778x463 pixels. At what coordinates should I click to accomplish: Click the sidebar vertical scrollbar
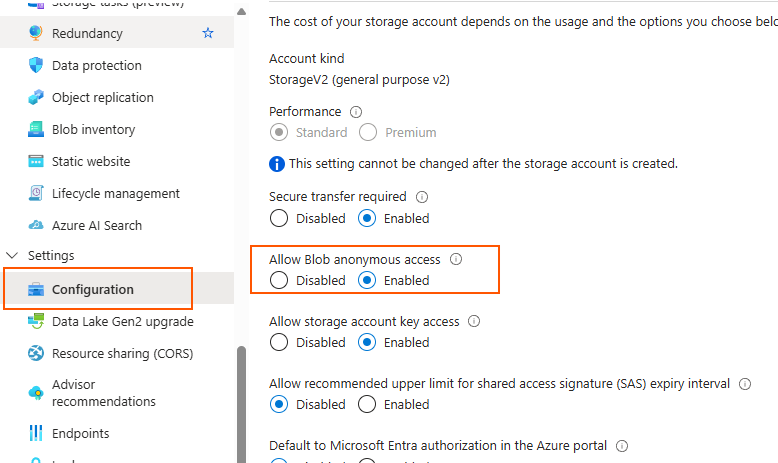241,400
